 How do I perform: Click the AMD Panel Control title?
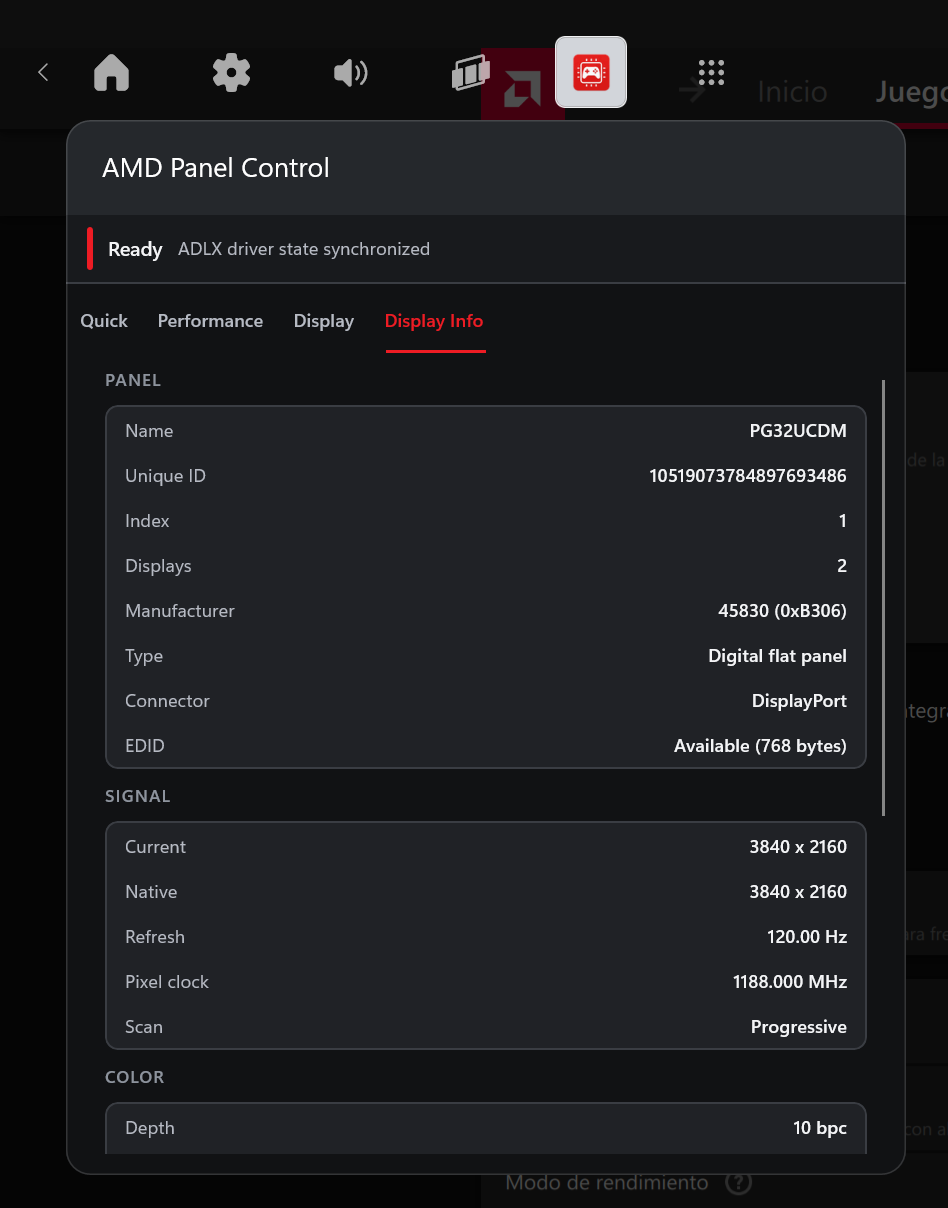coord(216,168)
